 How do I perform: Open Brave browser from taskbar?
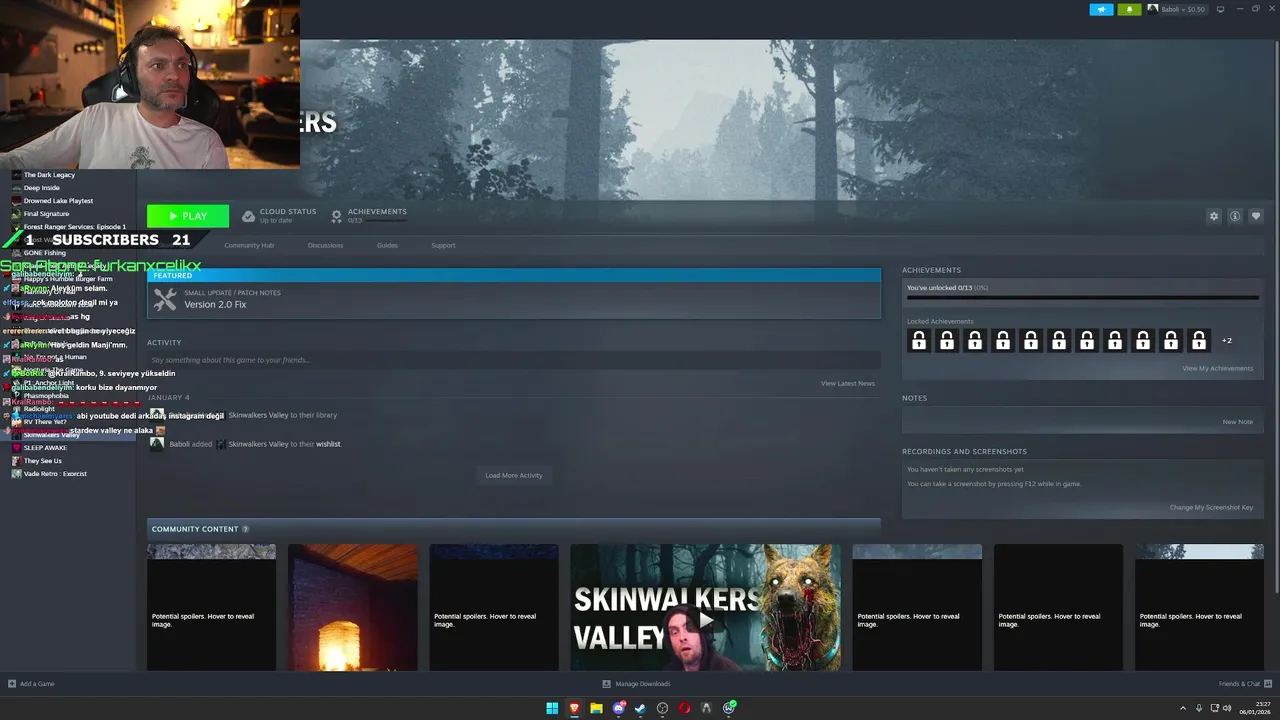pos(574,708)
